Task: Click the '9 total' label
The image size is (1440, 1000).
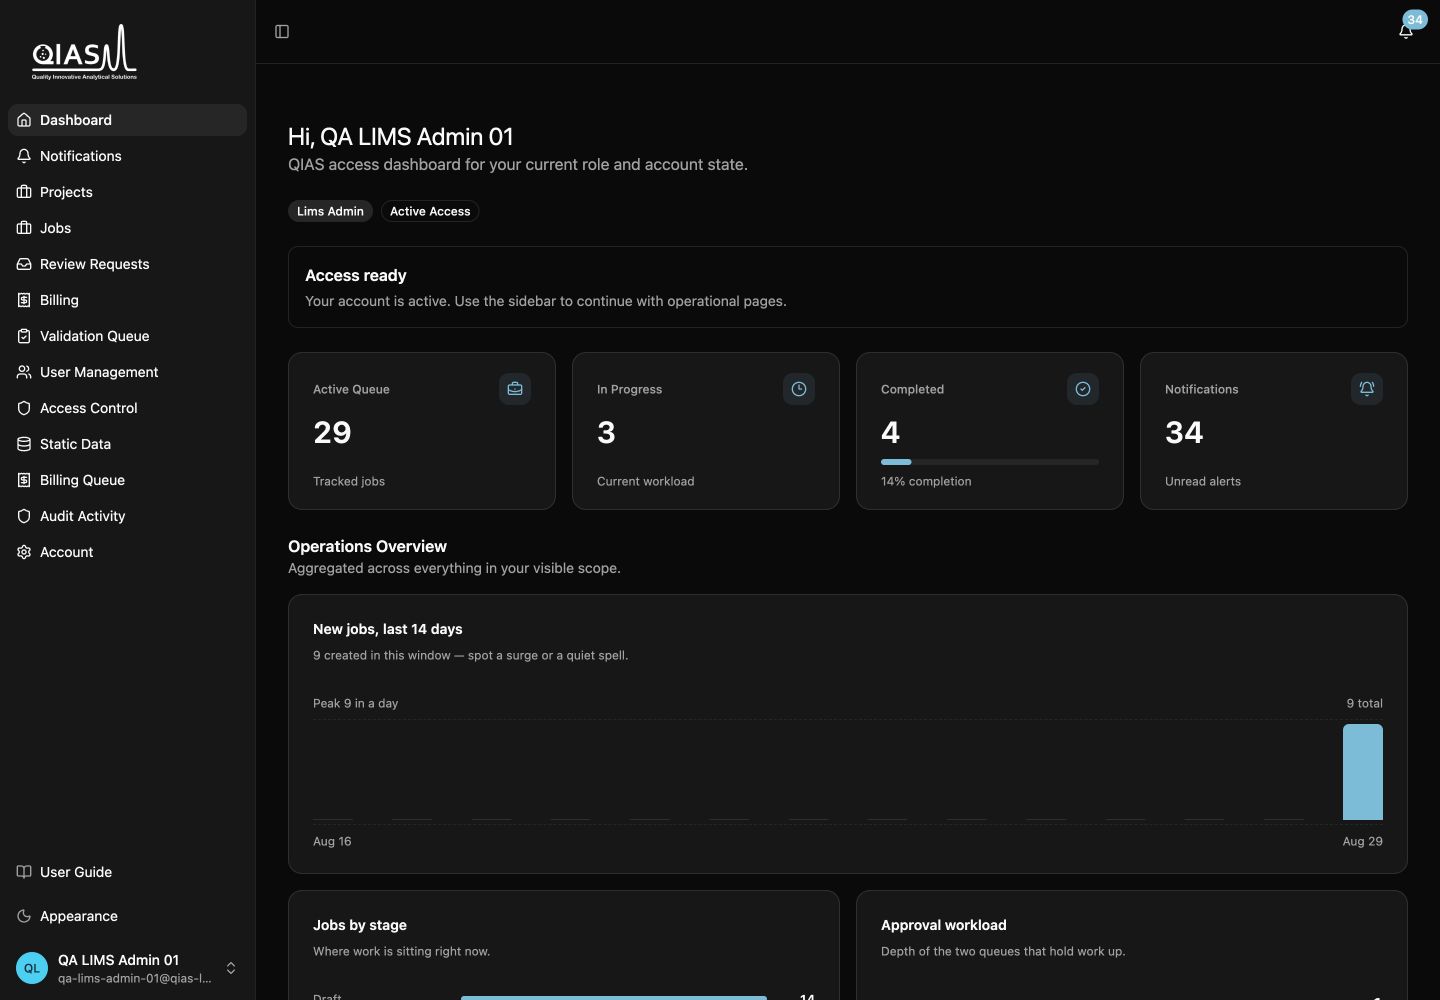Action: tap(1365, 703)
